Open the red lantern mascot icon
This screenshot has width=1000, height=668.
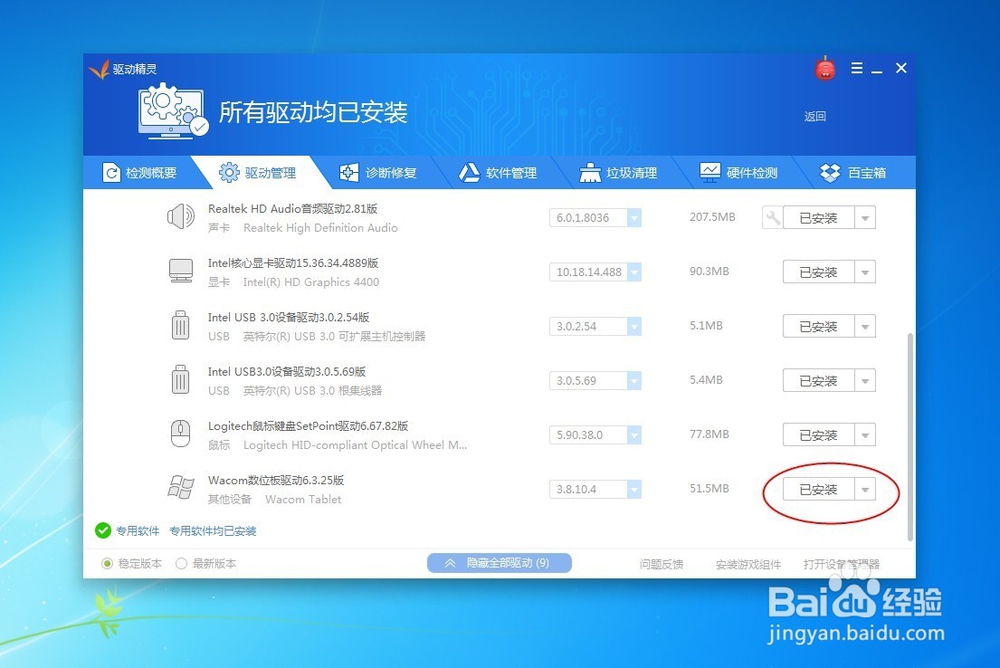tap(825, 68)
